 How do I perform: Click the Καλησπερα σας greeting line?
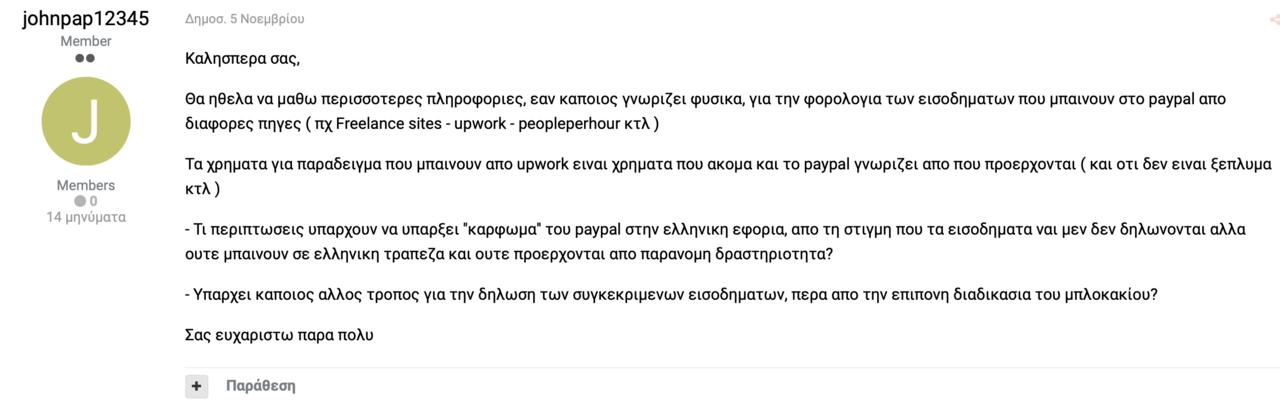(x=242, y=58)
